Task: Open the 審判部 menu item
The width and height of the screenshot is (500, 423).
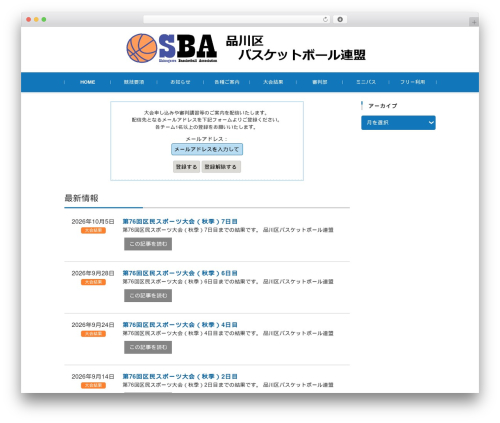Action: [319, 82]
